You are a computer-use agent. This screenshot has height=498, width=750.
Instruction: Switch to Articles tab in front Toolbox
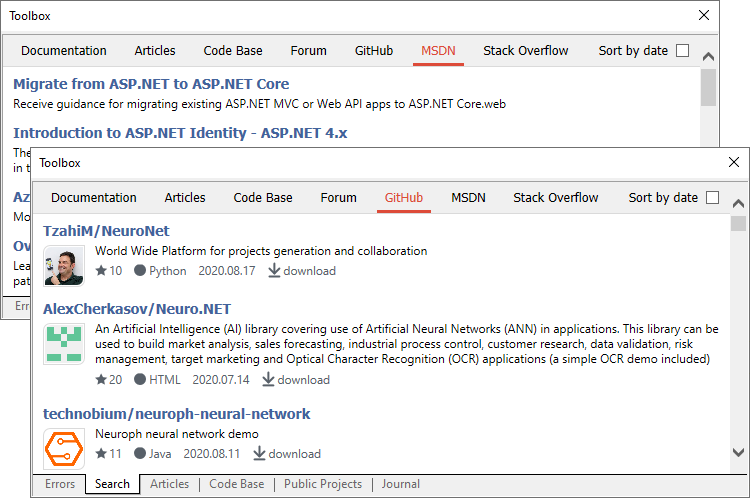[x=185, y=198]
